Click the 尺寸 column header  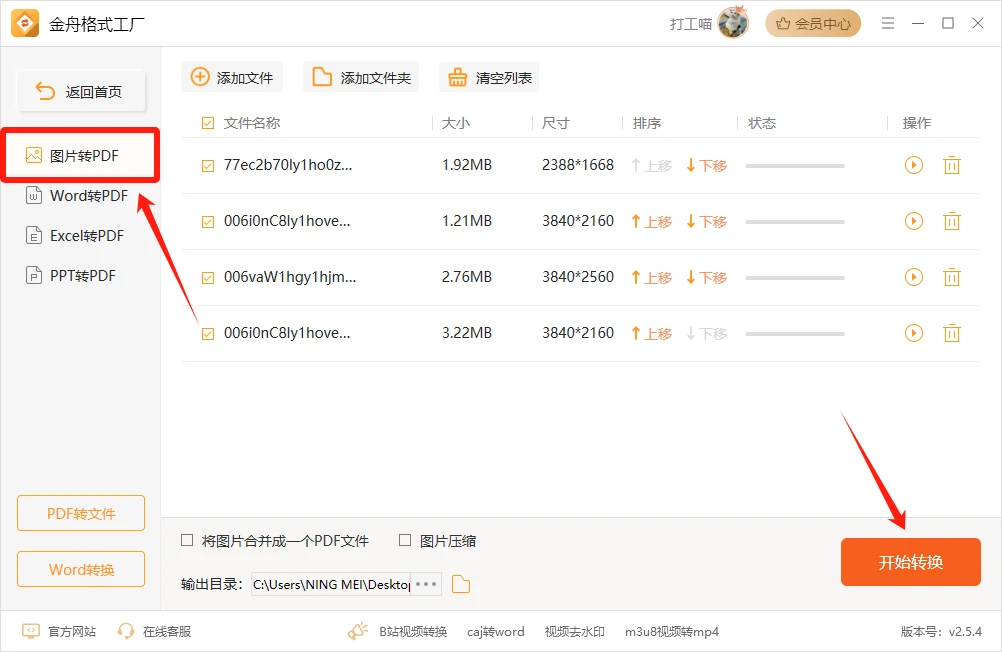tap(555, 123)
